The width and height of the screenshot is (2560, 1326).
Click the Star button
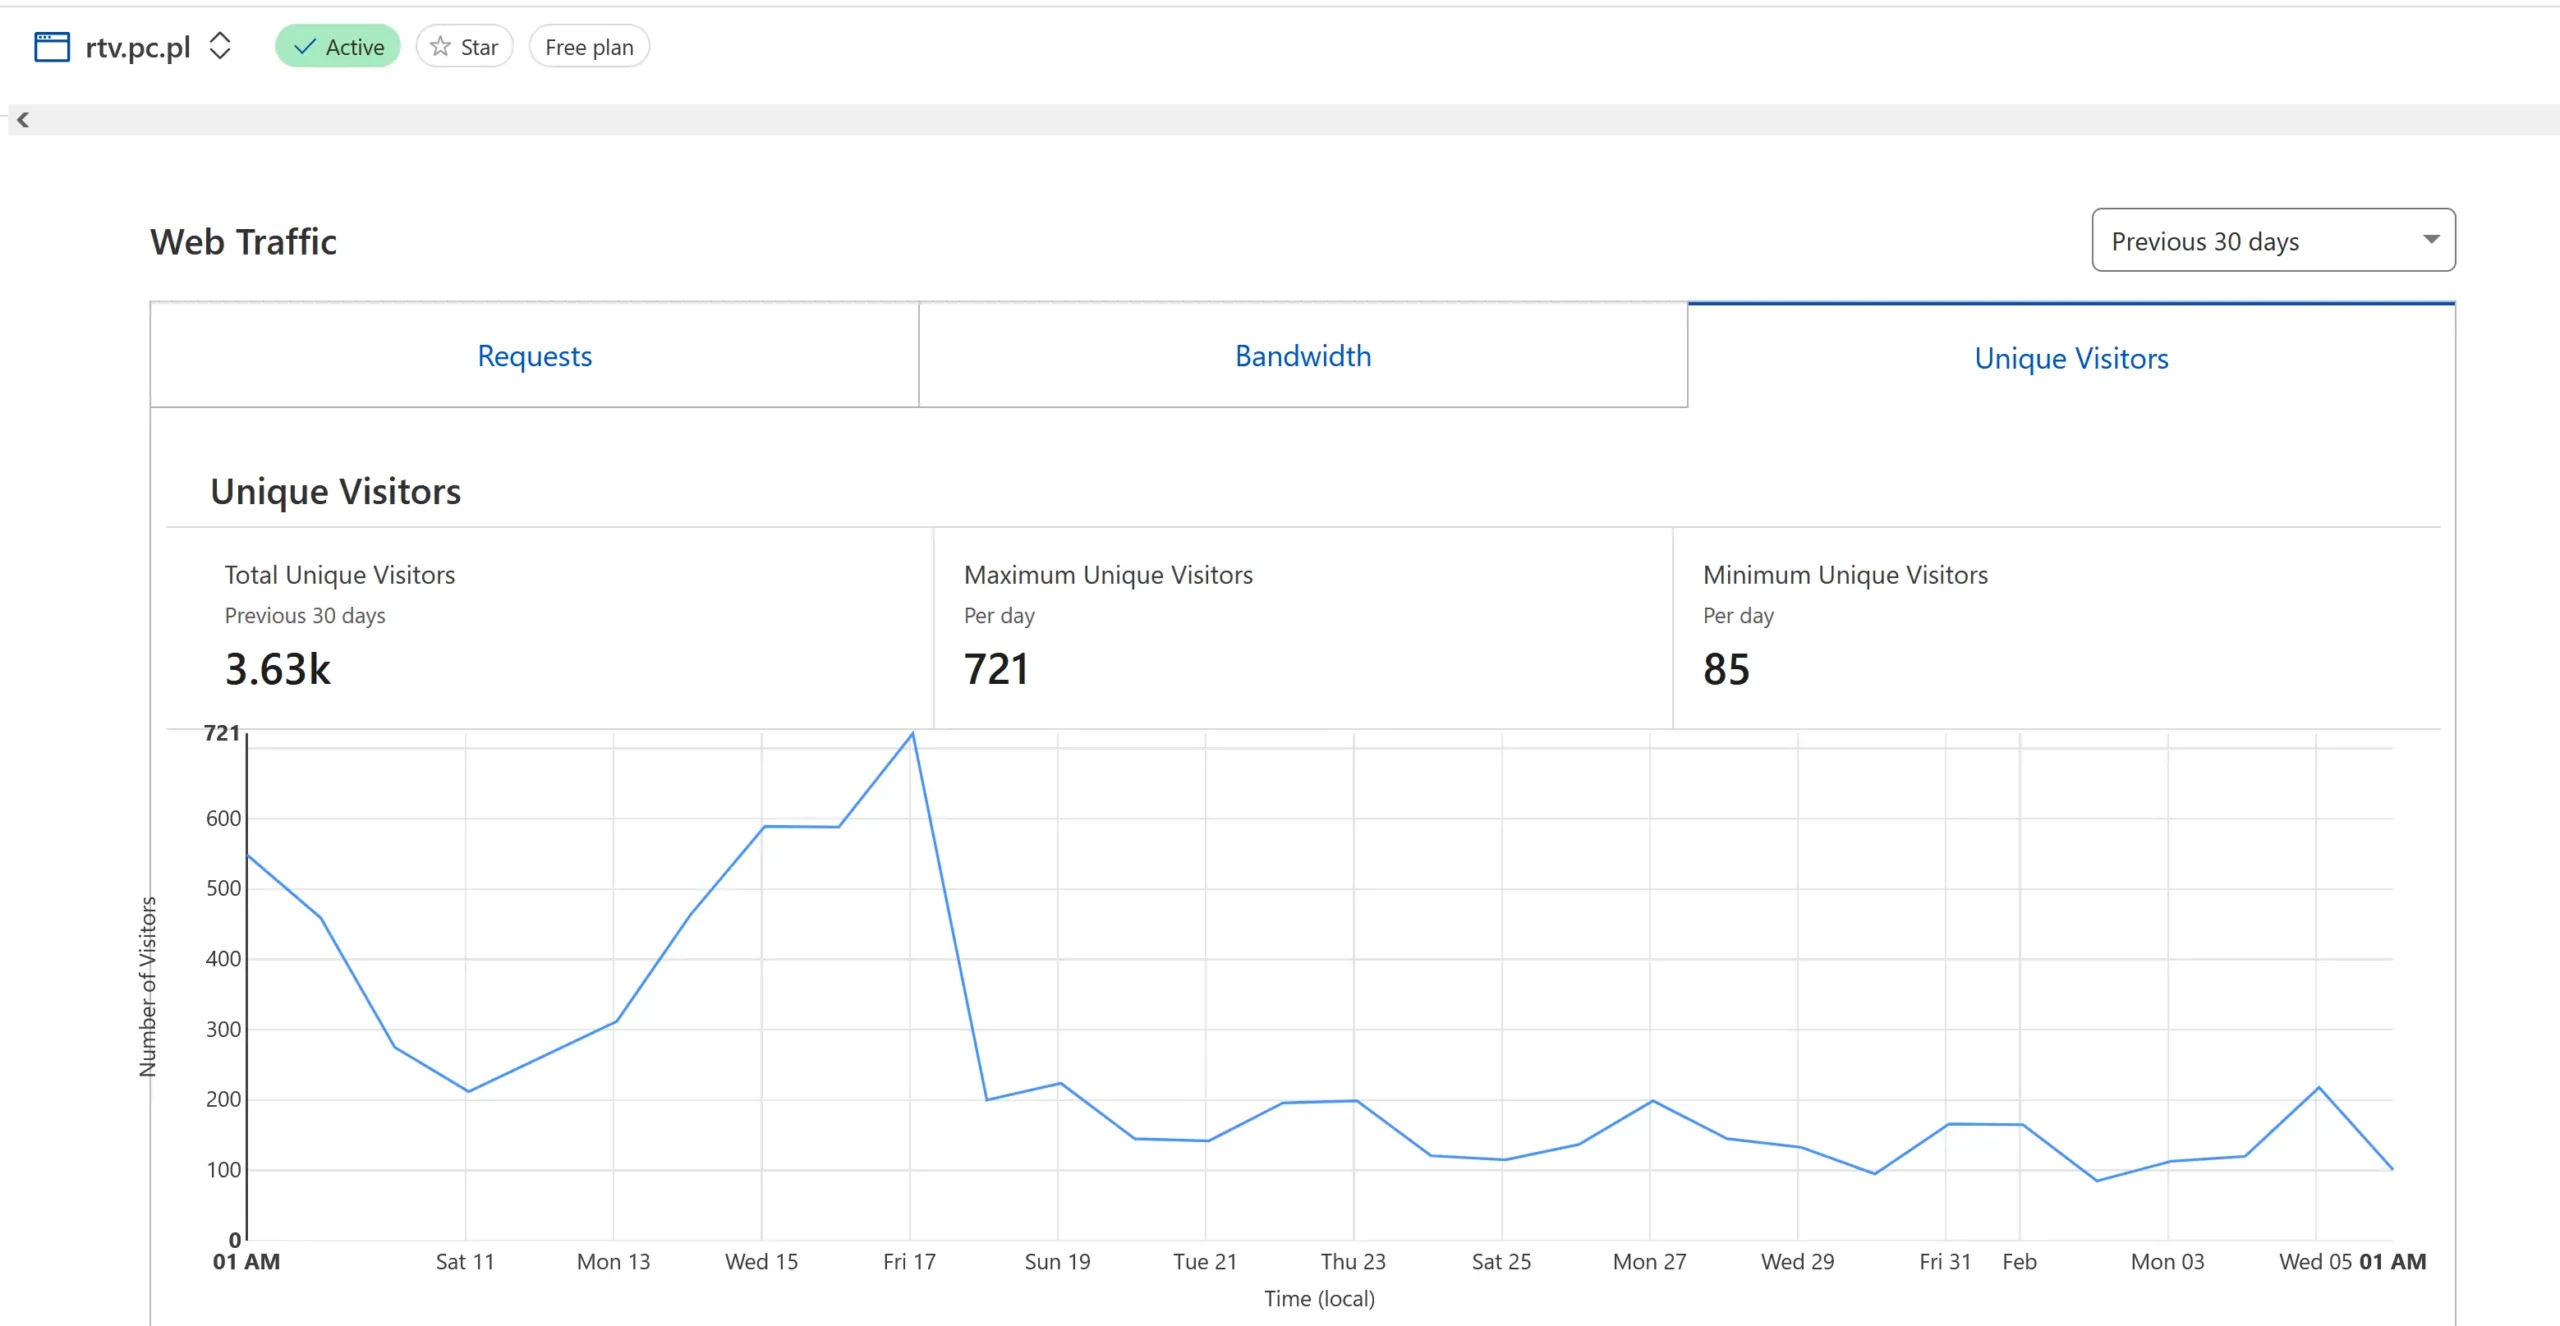(465, 47)
